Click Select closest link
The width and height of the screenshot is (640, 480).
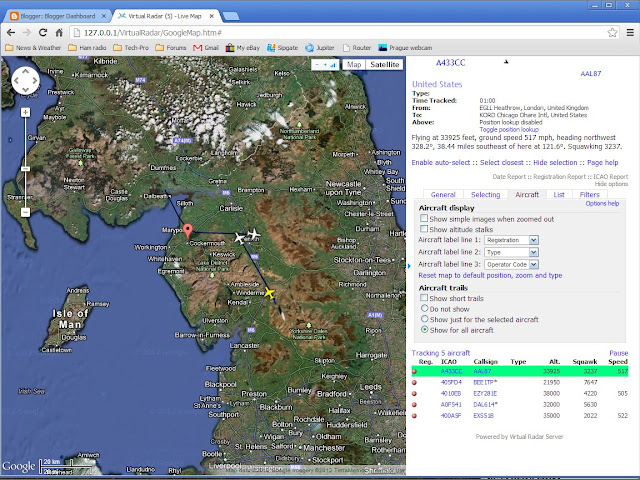point(501,162)
